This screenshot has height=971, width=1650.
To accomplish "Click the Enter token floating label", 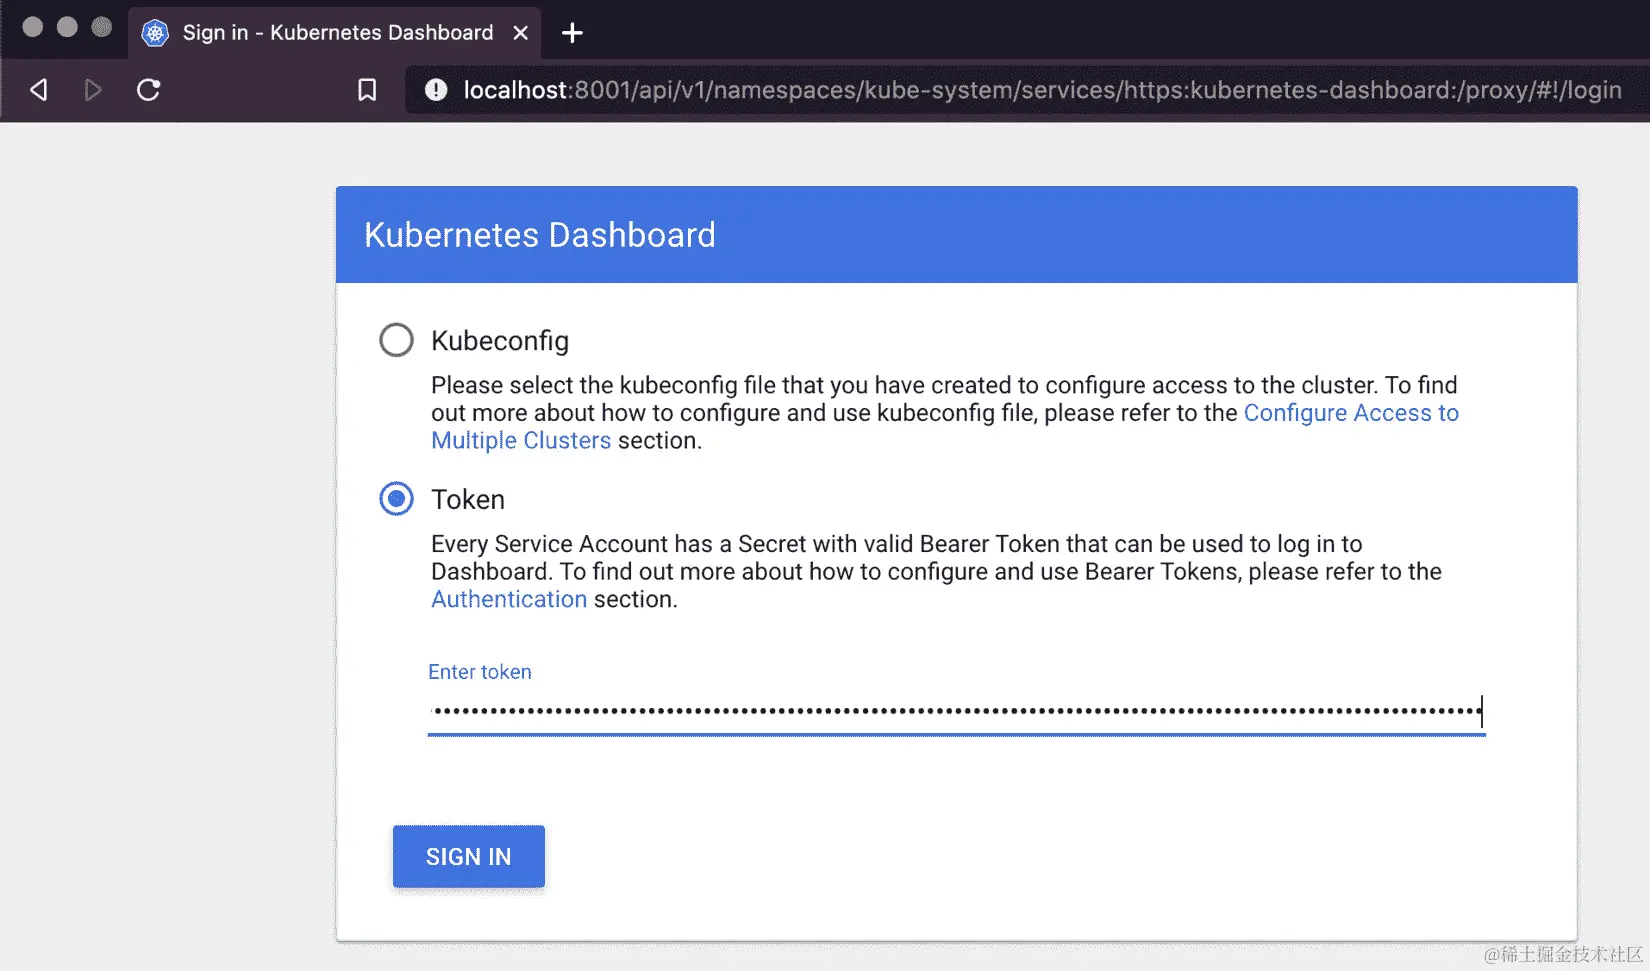I will click(x=480, y=671).
